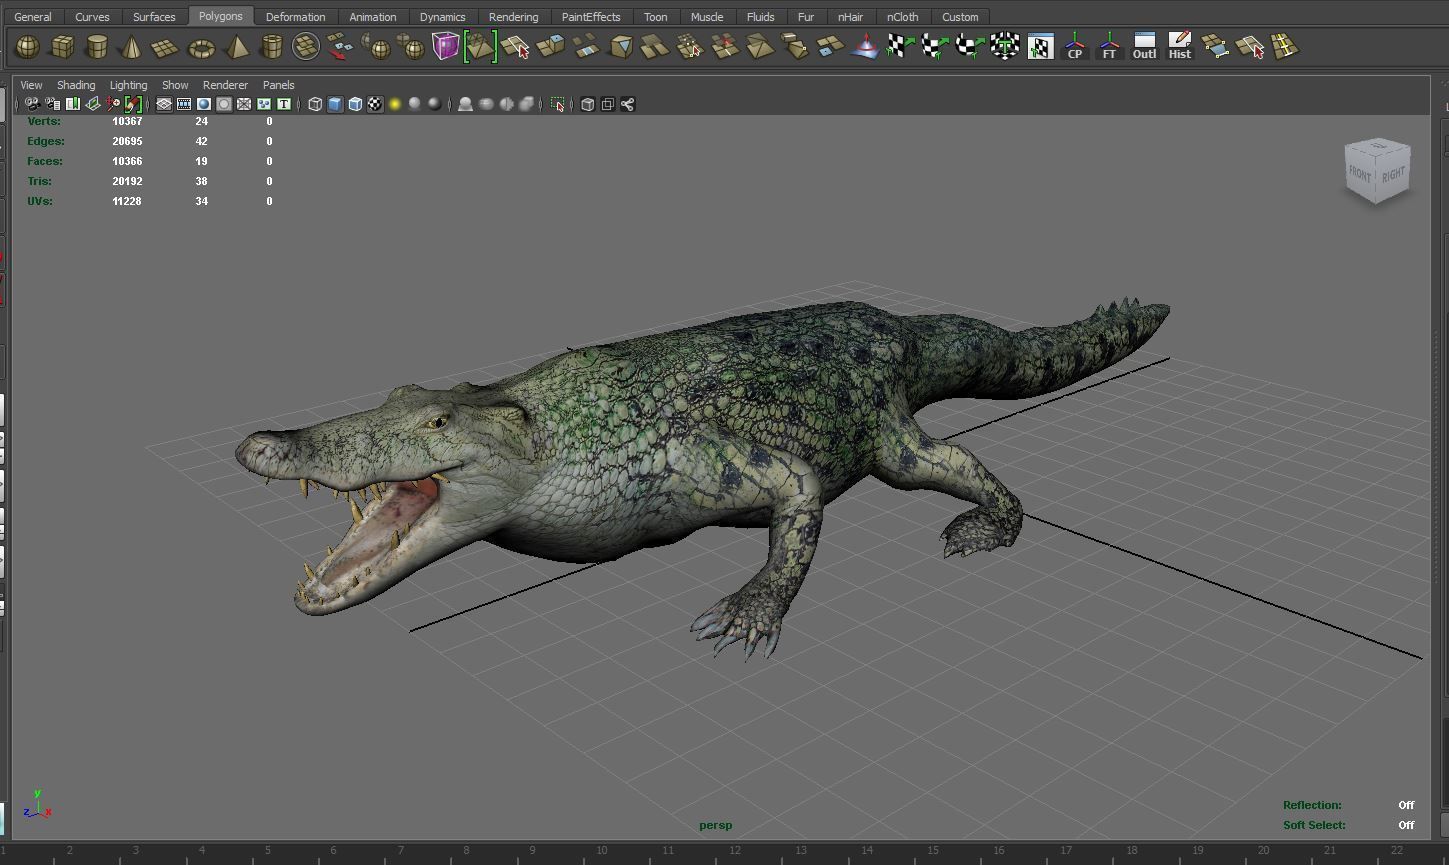Viewport: 1449px width, 865px height.
Task: Switch to the Deformation shelf tab
Action: (x=295, y=17)
